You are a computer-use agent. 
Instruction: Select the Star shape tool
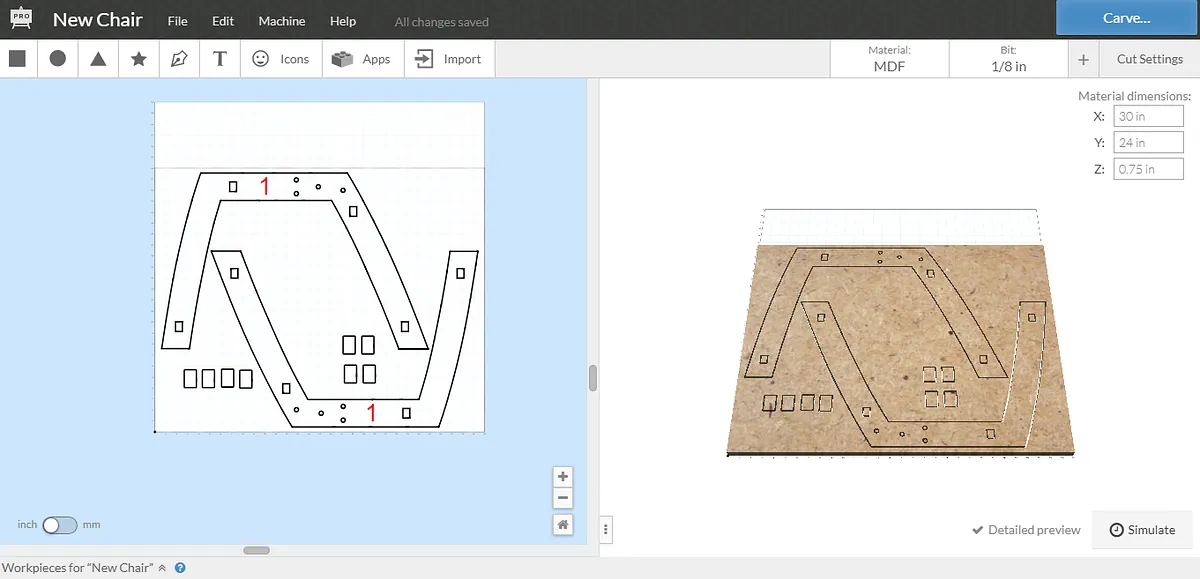(139, 59)
